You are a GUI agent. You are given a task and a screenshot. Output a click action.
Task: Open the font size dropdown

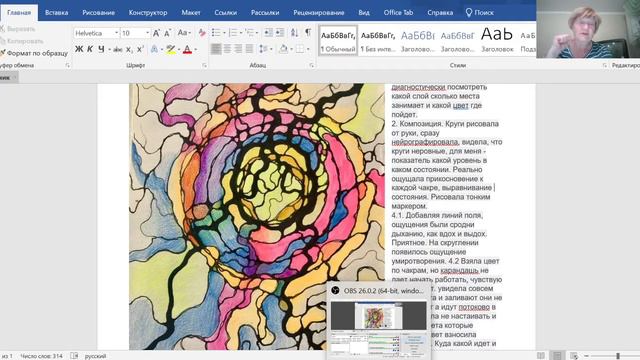pos(147,33)
